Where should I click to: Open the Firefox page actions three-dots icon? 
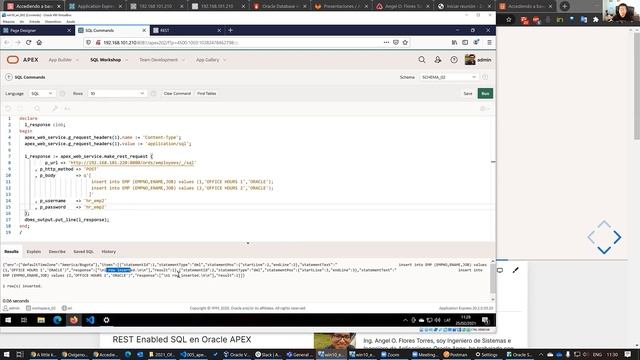tap(386, 42)
